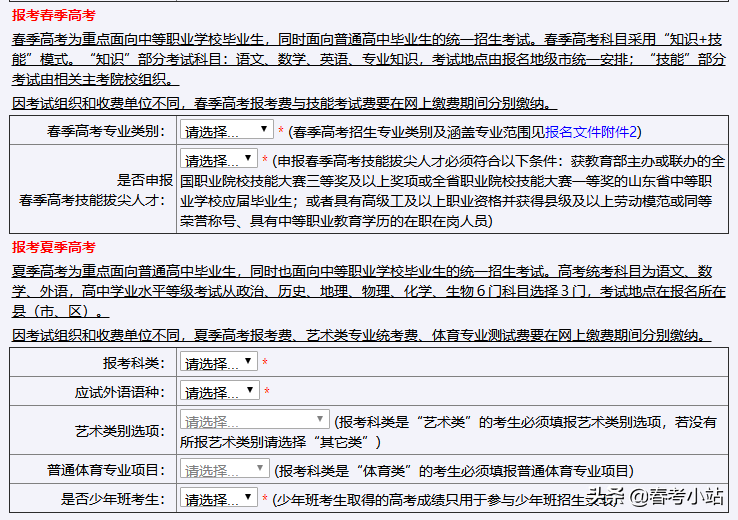The width and height of the screenshot is (738, 520).
Task: Click the 报考春季高考 heading
Action: tap(54, 15)
